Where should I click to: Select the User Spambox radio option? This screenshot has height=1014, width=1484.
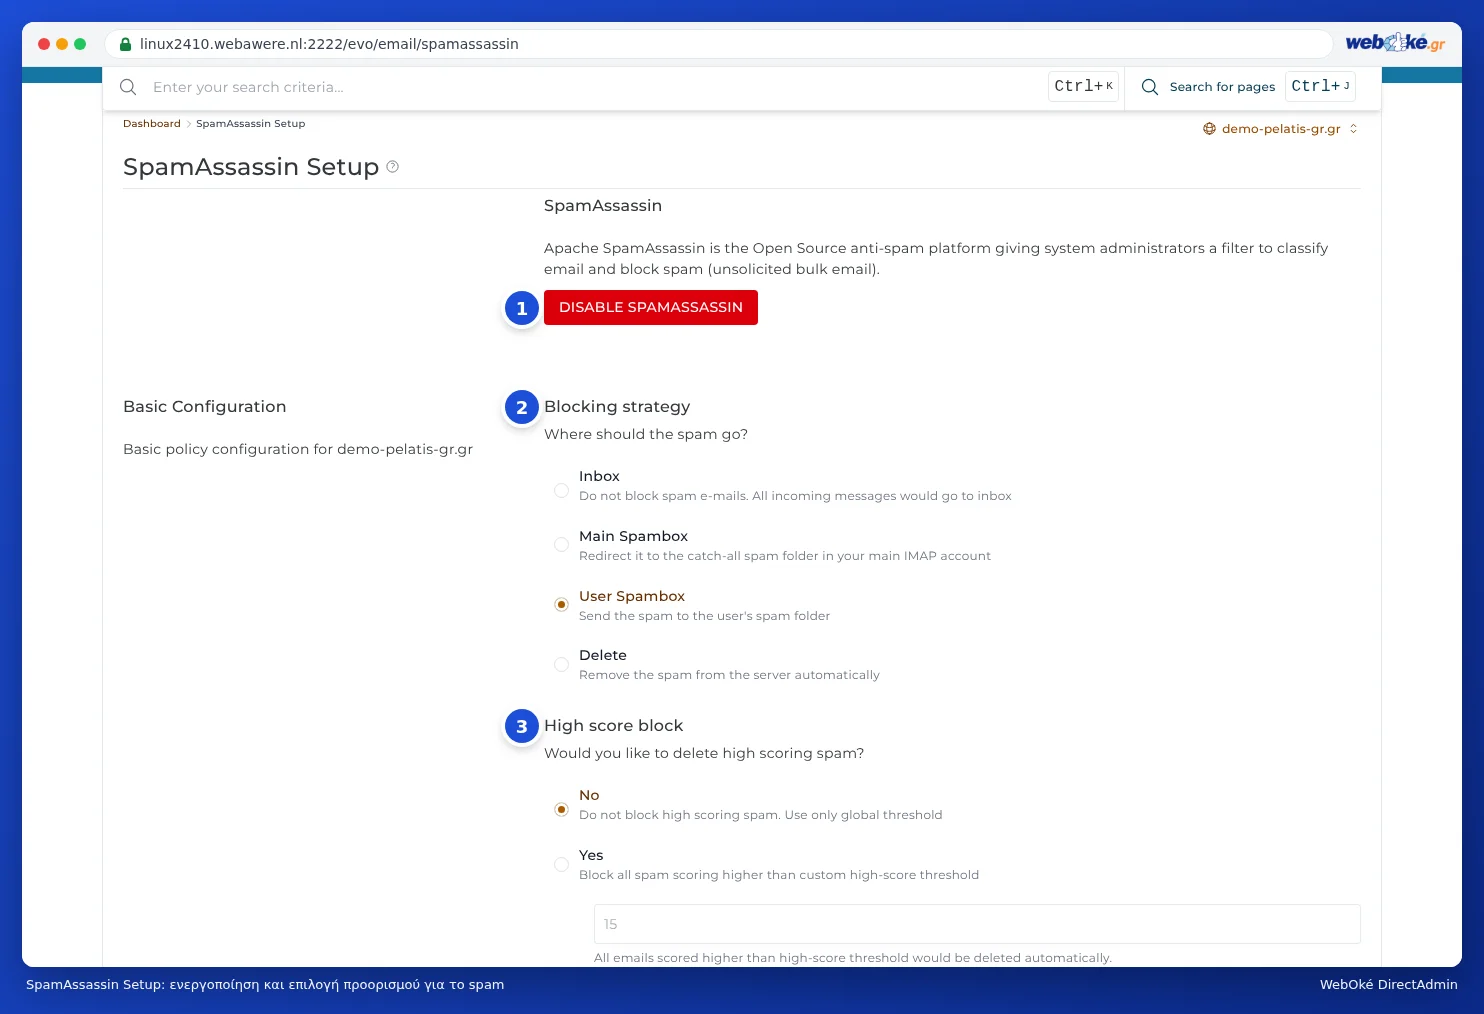click(561, 605)
